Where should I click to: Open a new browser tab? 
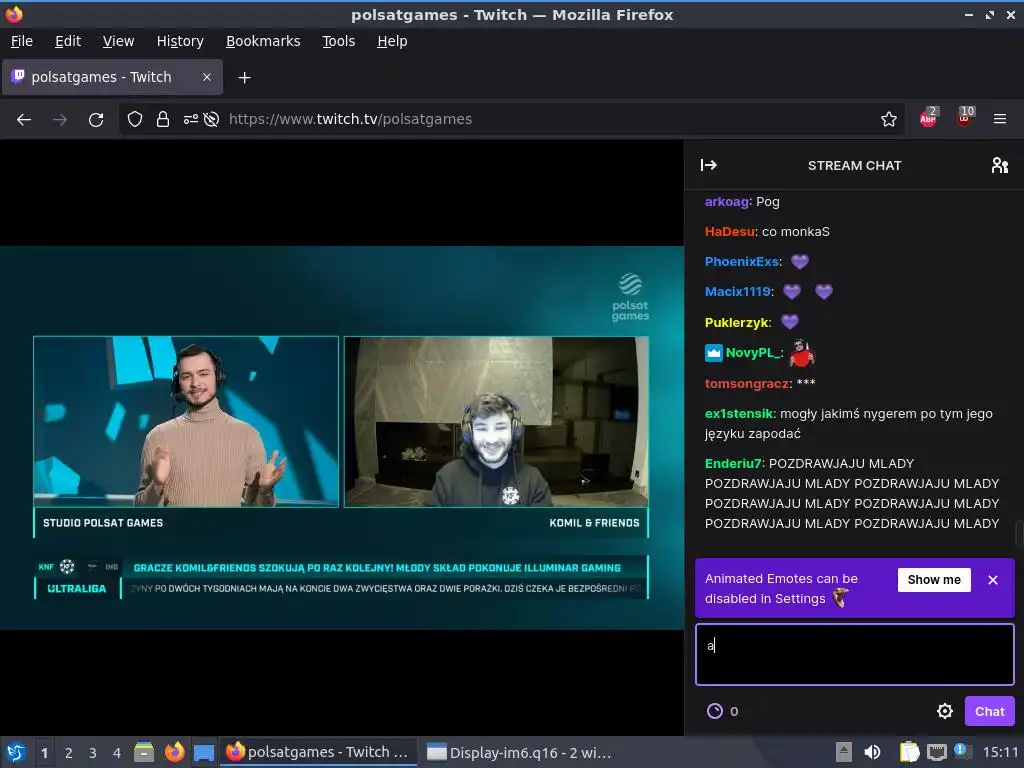244,78
